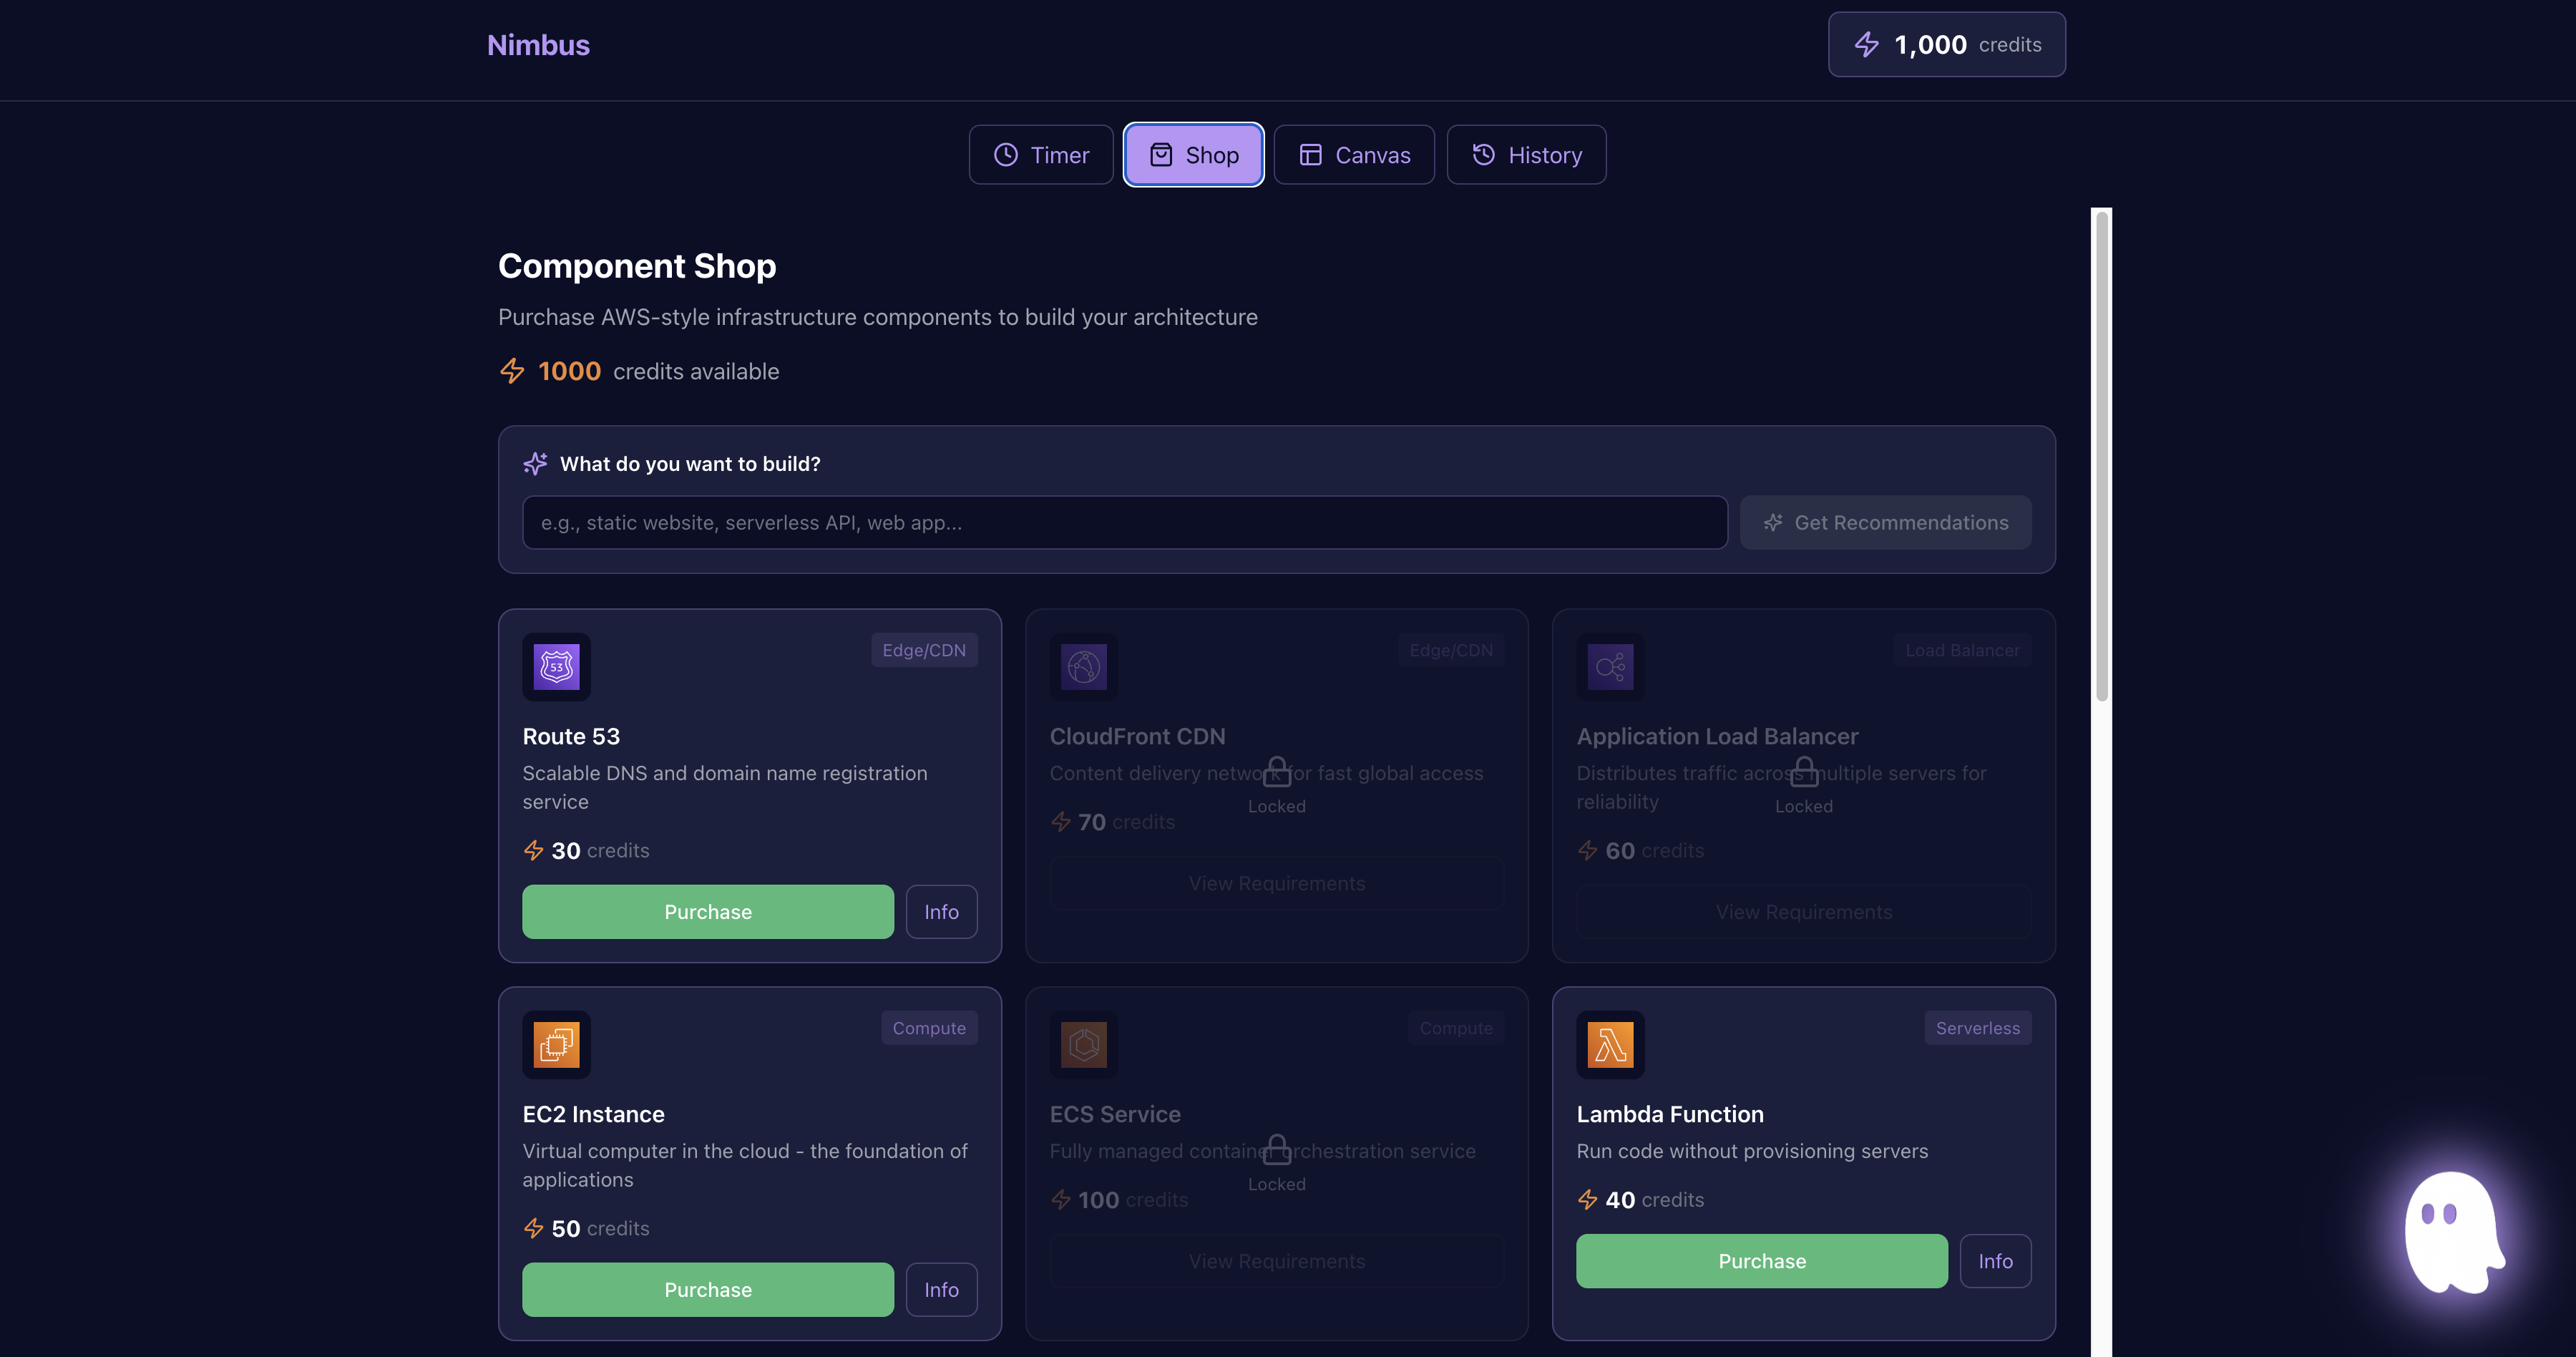Go to the History tab
The width and height of the screenshot is (2576, 1357).
tap(1526, 155)
